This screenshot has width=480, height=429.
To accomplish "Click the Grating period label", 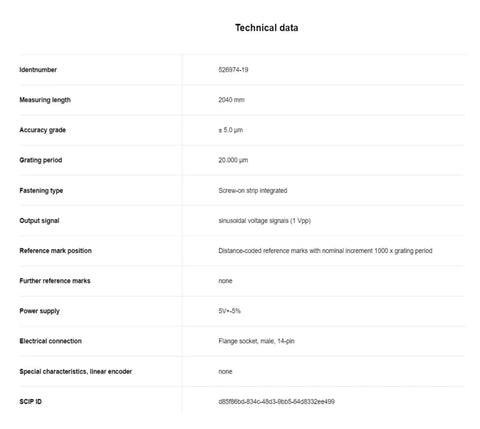I will [41, 160].
